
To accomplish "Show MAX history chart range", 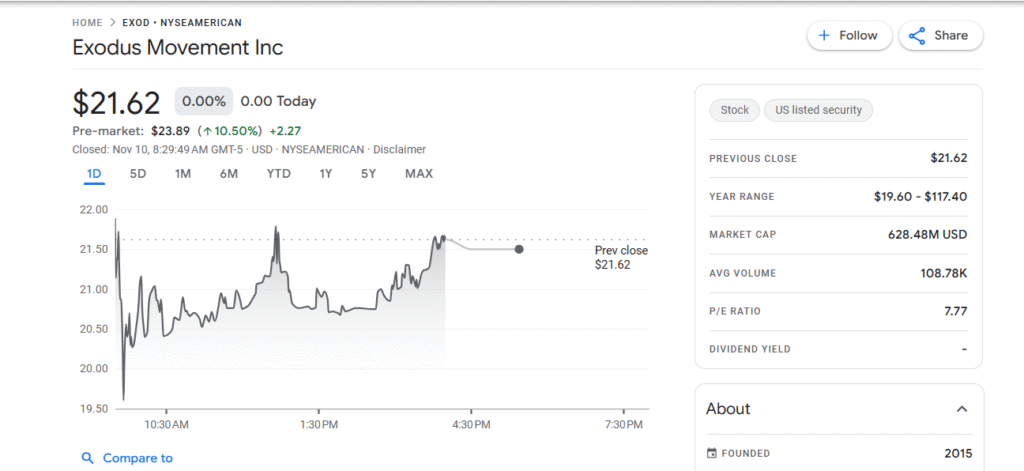I will 419,174.
